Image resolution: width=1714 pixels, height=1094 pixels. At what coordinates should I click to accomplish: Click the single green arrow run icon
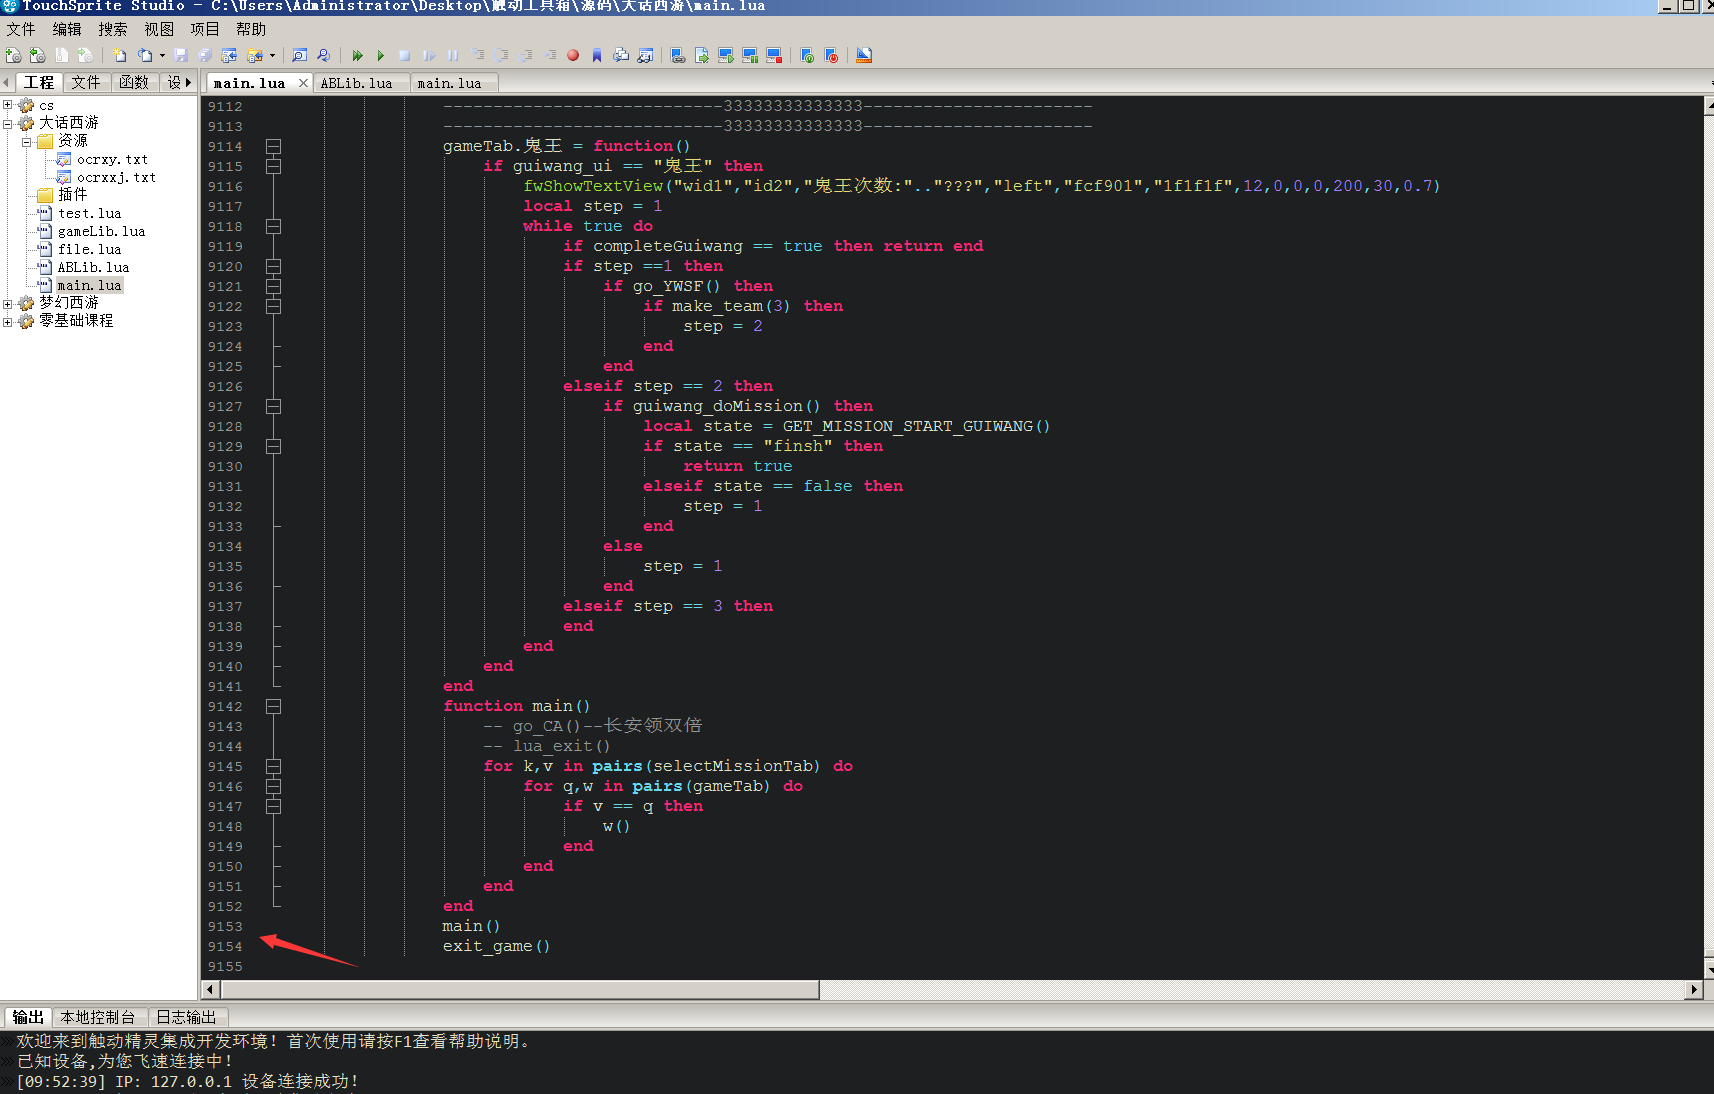[381, 55]
